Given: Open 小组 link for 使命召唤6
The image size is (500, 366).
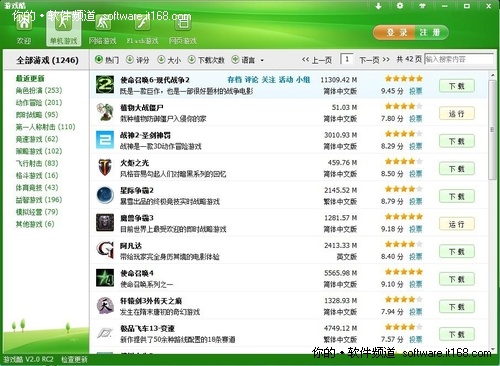Looking at the screenshot, I should [303, 80].
